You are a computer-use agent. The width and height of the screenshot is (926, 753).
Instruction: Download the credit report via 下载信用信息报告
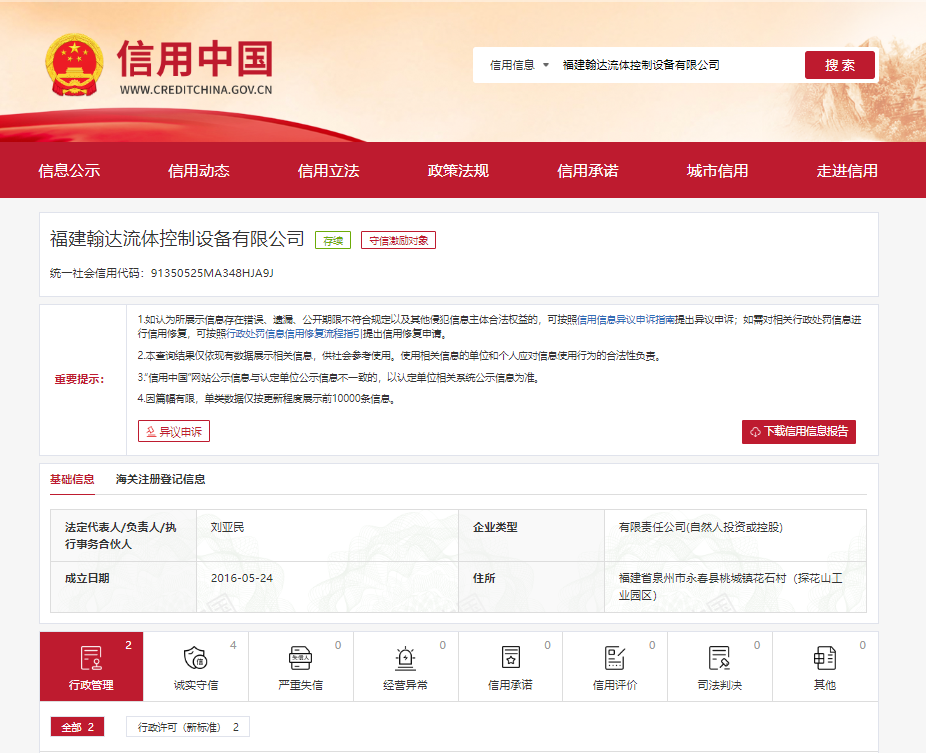coord(798,431)
